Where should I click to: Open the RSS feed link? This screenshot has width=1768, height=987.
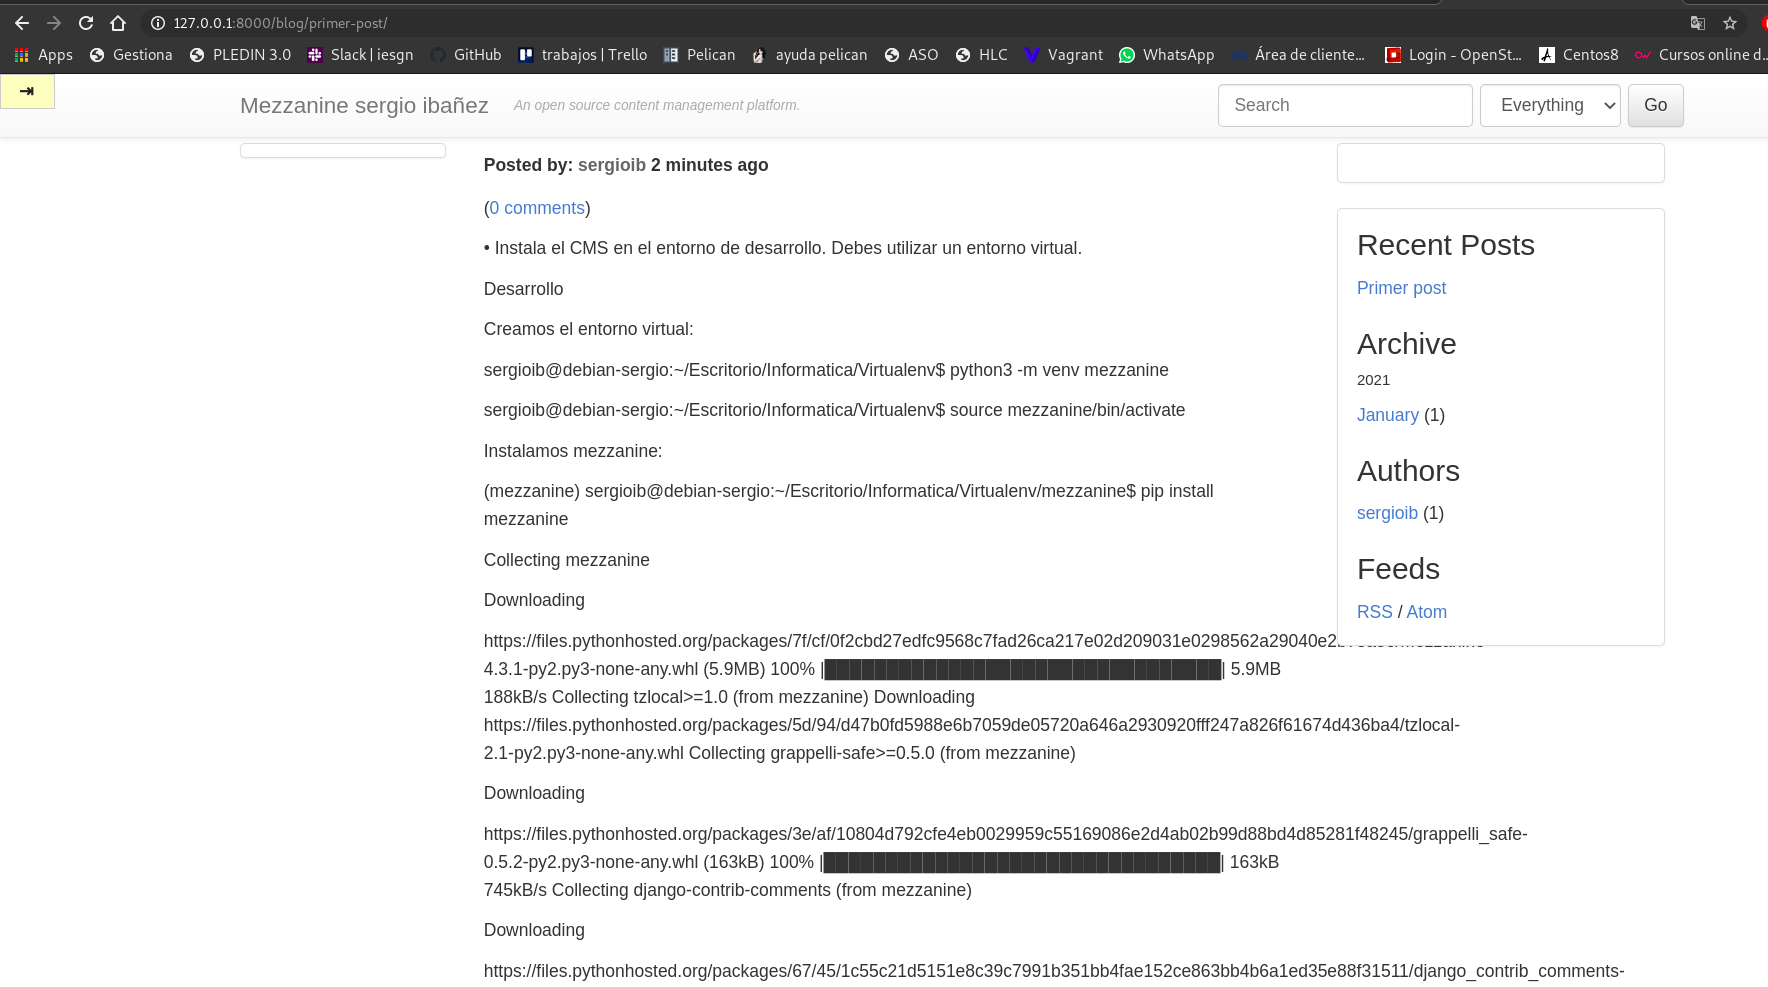tap(1374, 612)
